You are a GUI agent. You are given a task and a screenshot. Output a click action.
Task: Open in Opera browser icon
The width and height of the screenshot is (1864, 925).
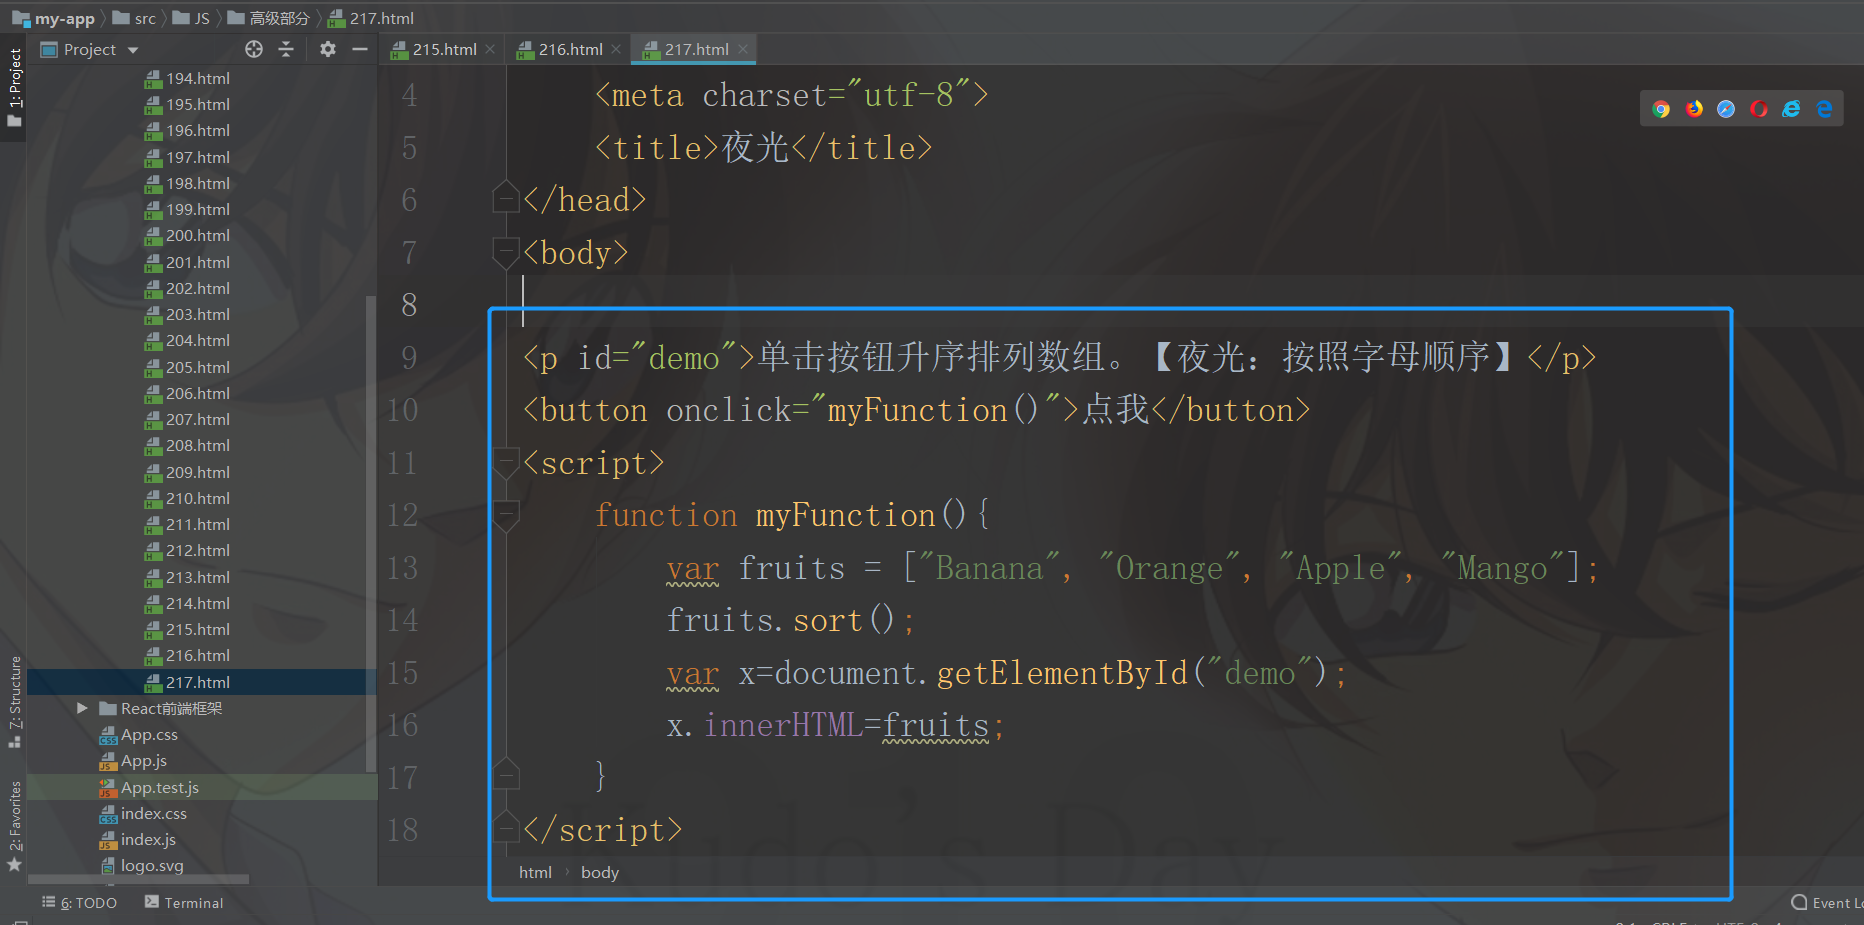(1759, 109)
